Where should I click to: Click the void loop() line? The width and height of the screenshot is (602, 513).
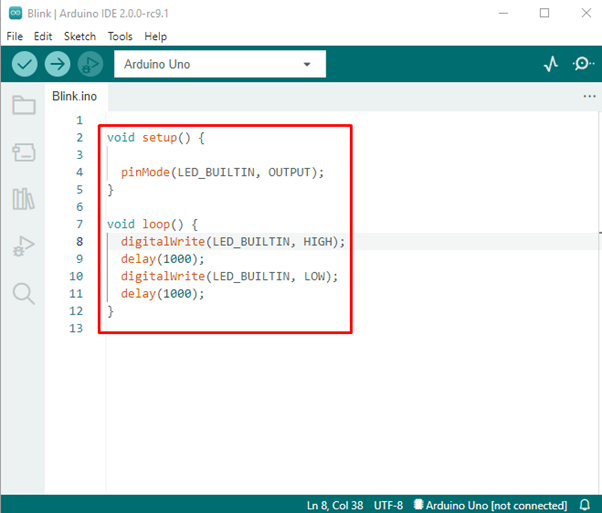click(x=152, y=224)
